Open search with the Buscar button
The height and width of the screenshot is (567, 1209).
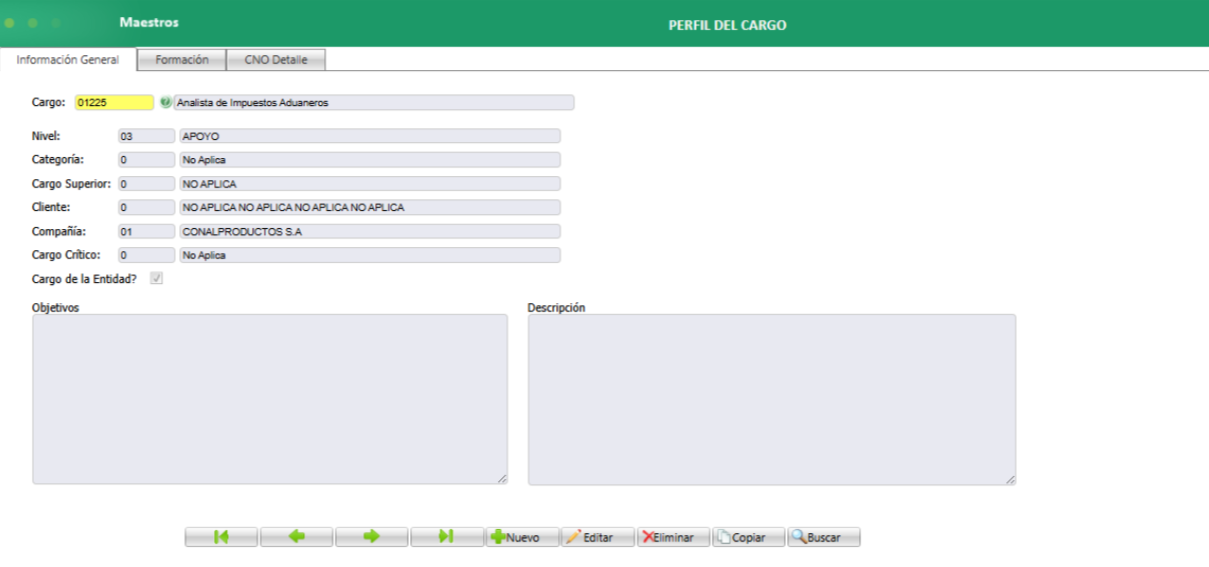[824, 537]
